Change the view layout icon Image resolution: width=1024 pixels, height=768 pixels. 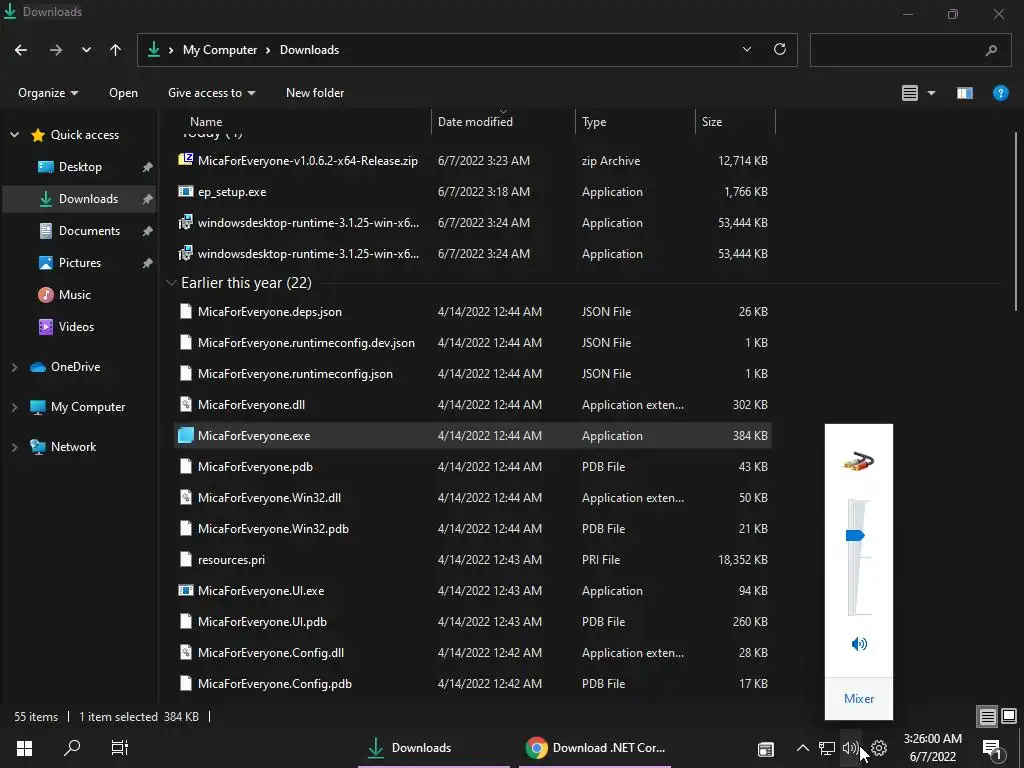pos(910,93)
